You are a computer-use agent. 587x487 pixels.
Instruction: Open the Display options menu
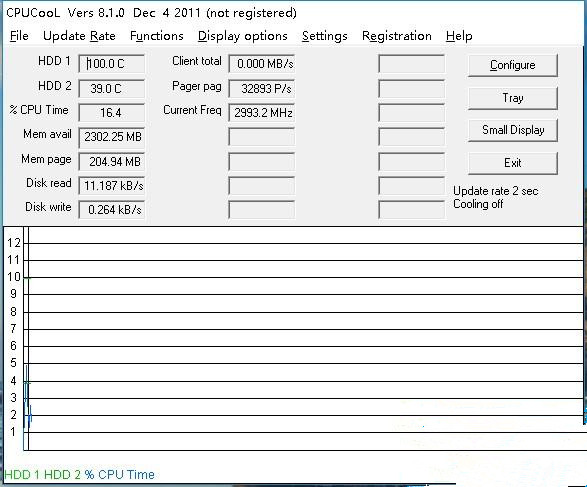click(243, 36)
